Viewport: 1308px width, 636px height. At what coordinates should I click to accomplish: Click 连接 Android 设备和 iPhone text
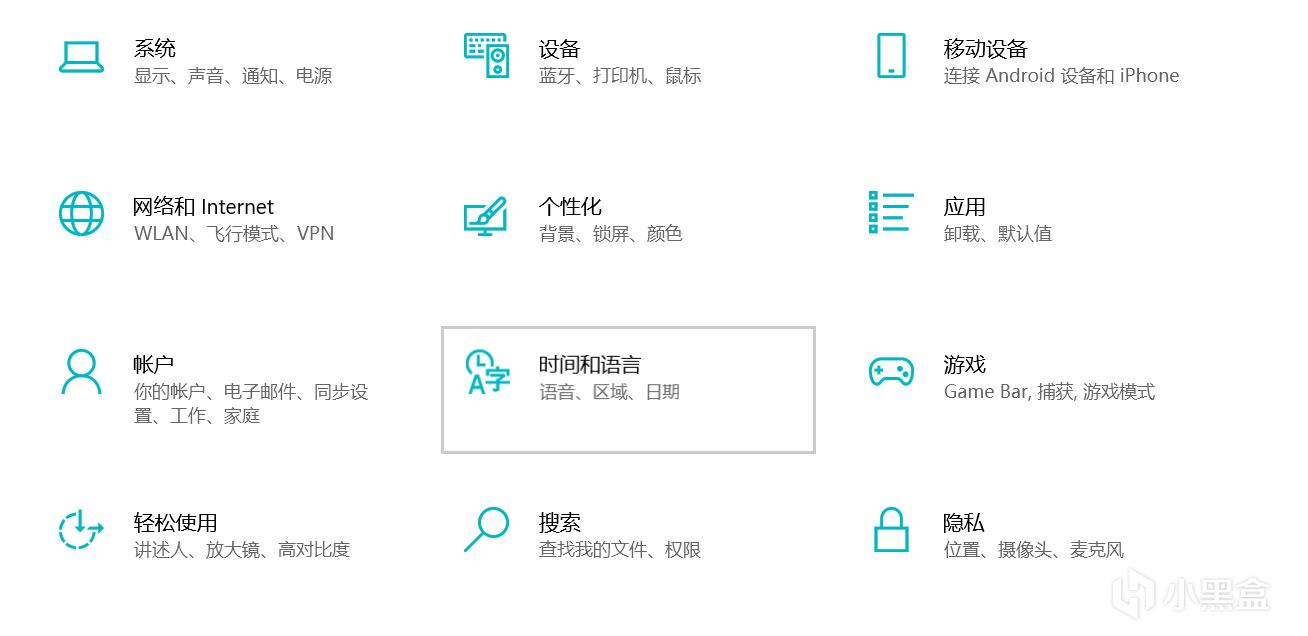[1062, 76]
